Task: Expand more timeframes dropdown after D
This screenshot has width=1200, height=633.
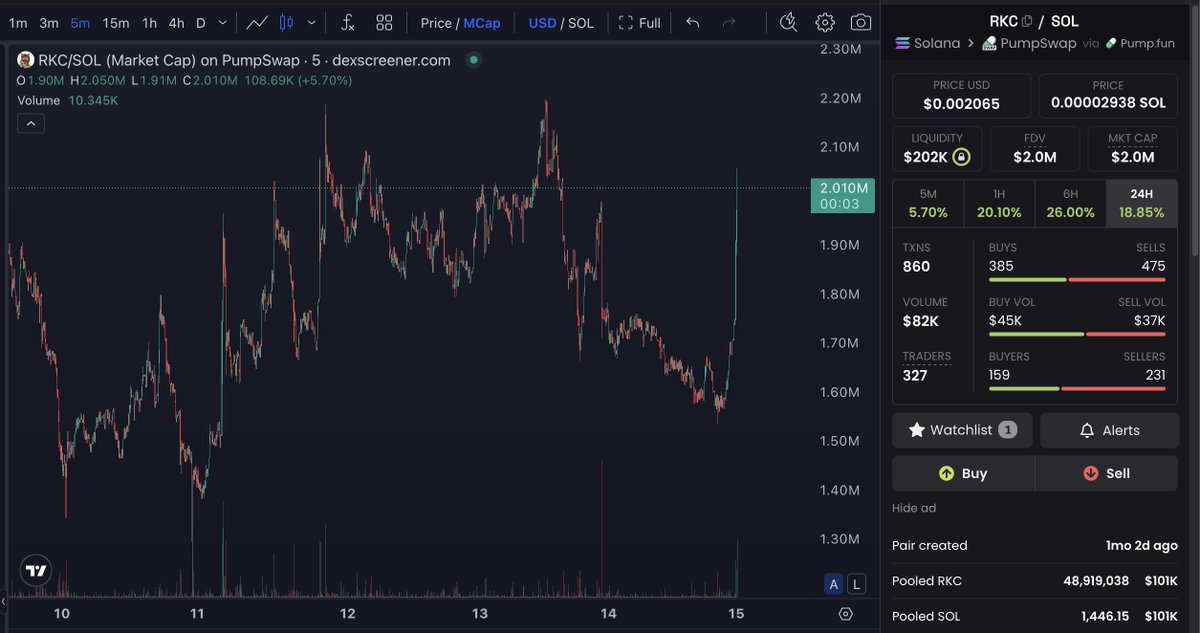Action: (222, 22)
